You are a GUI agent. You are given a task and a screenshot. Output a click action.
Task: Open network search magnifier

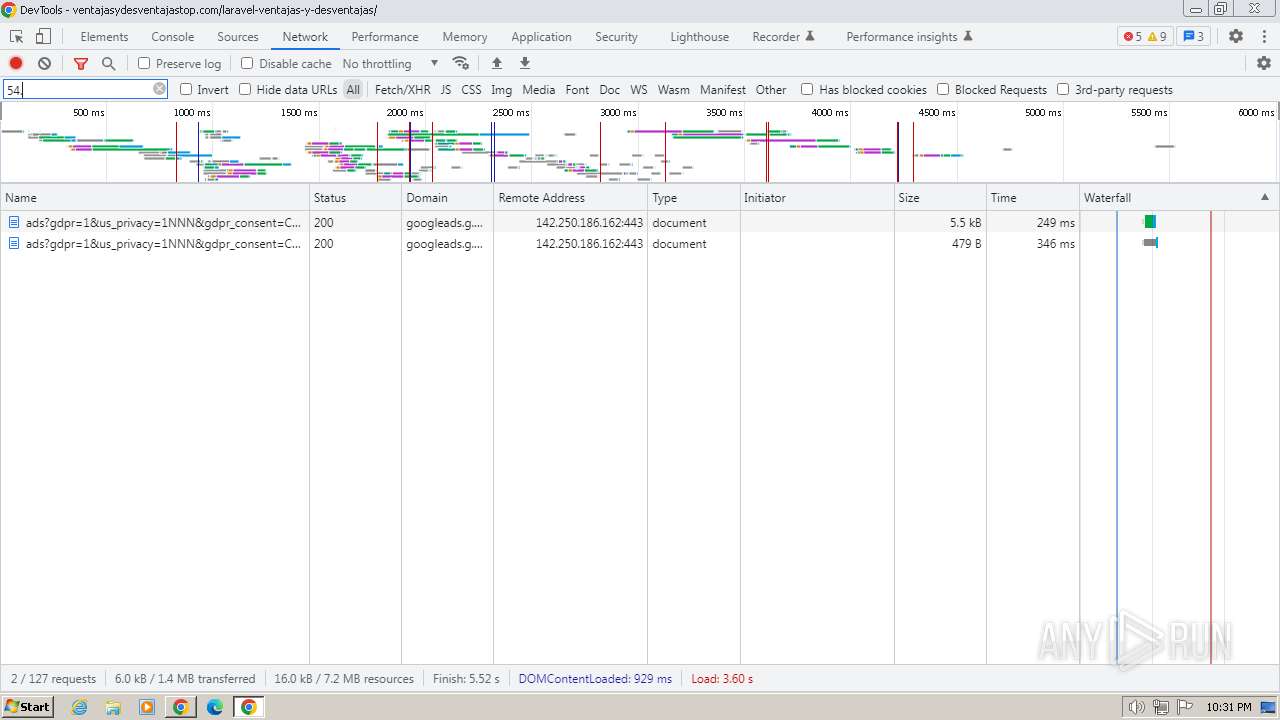pyautogui.click(x=108, y=63)
